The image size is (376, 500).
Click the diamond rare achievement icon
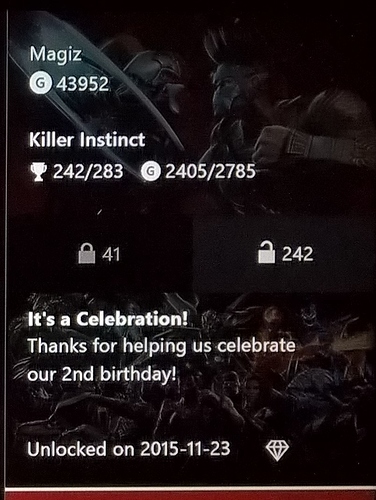click(277, 450)
